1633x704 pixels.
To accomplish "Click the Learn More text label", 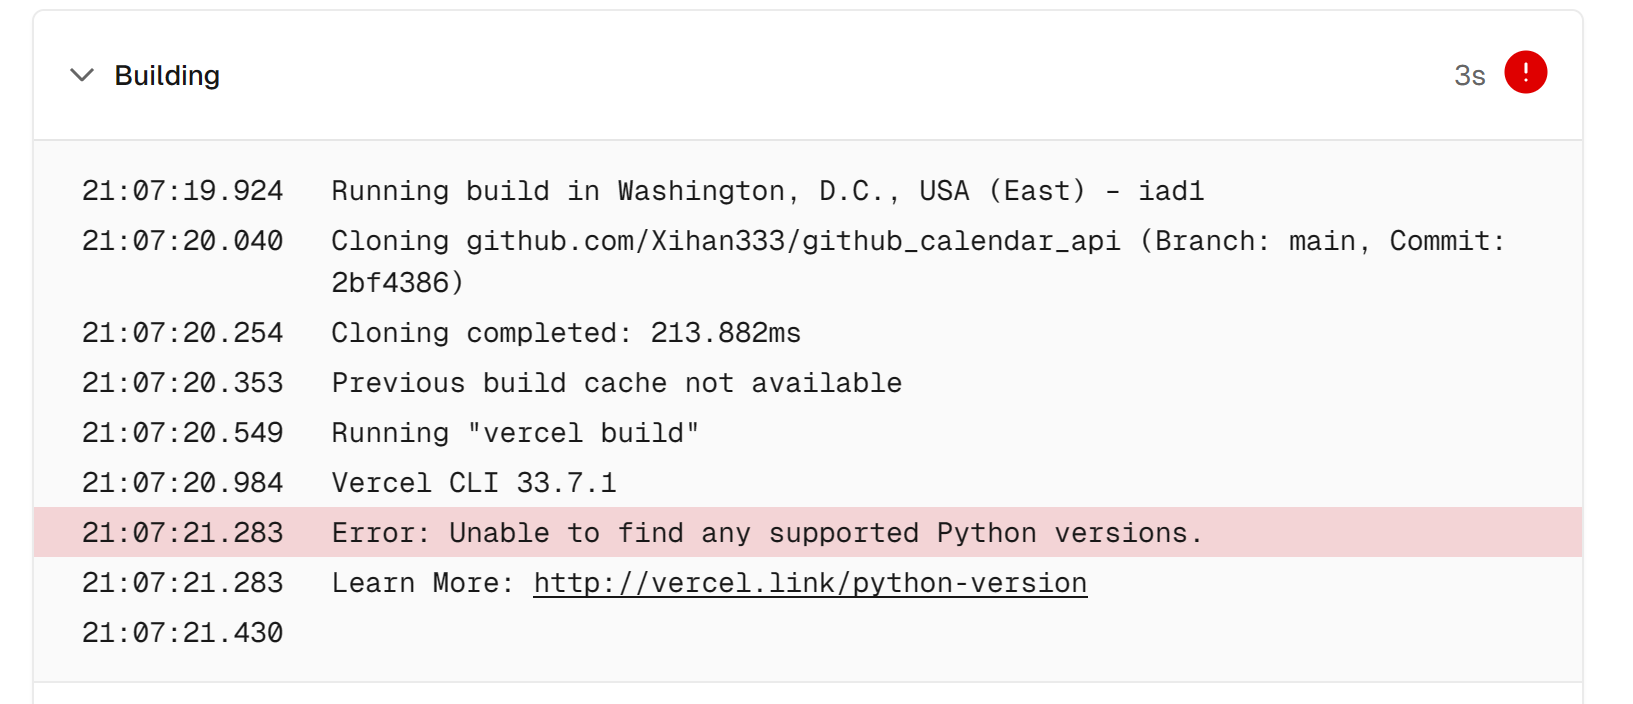I will click(422, 583).
